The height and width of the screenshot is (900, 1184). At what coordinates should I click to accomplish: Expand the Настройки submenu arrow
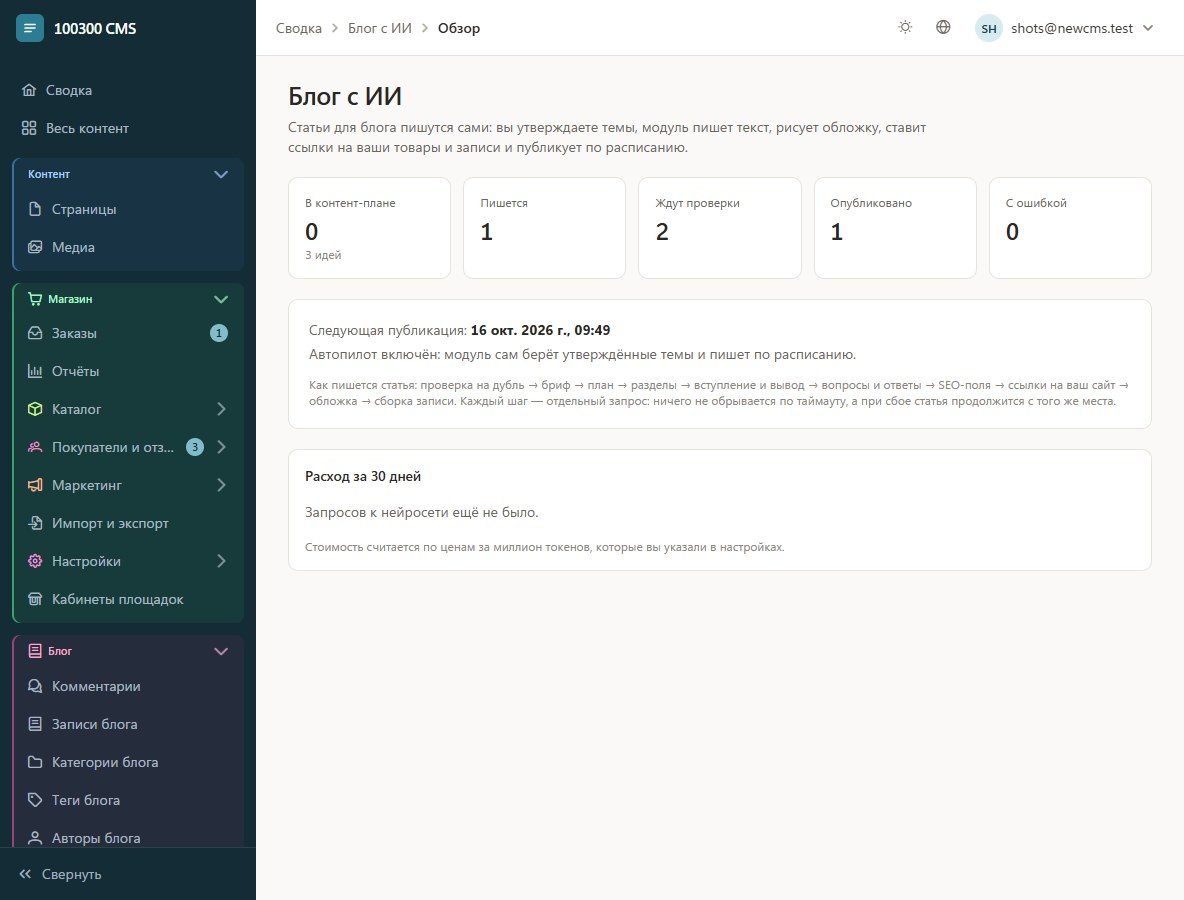[221, 561]
